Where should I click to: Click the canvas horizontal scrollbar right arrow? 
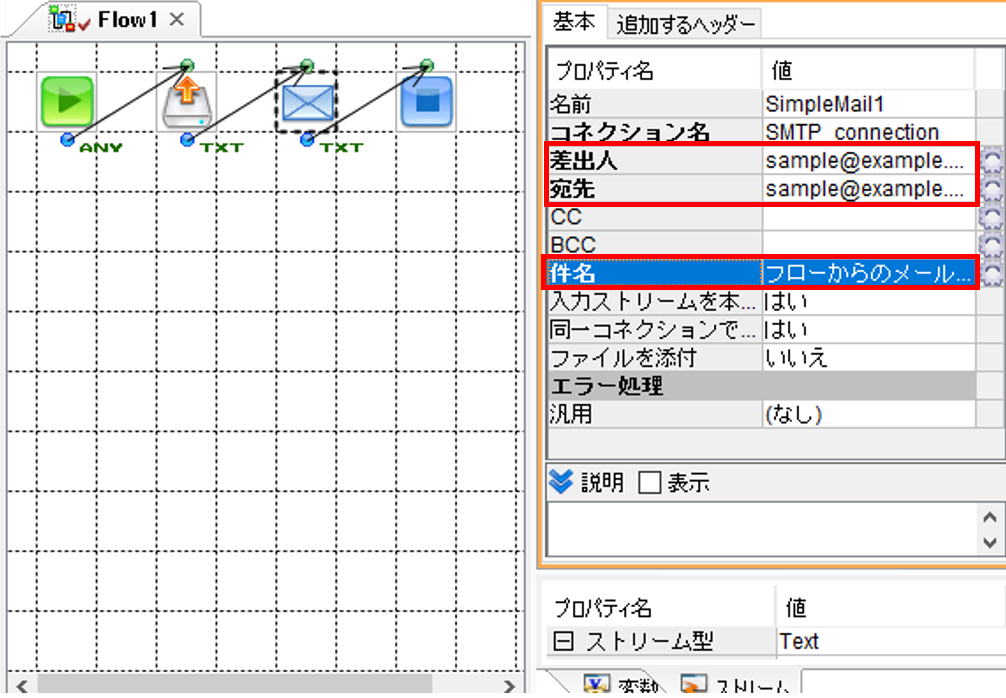click(510, 686)
